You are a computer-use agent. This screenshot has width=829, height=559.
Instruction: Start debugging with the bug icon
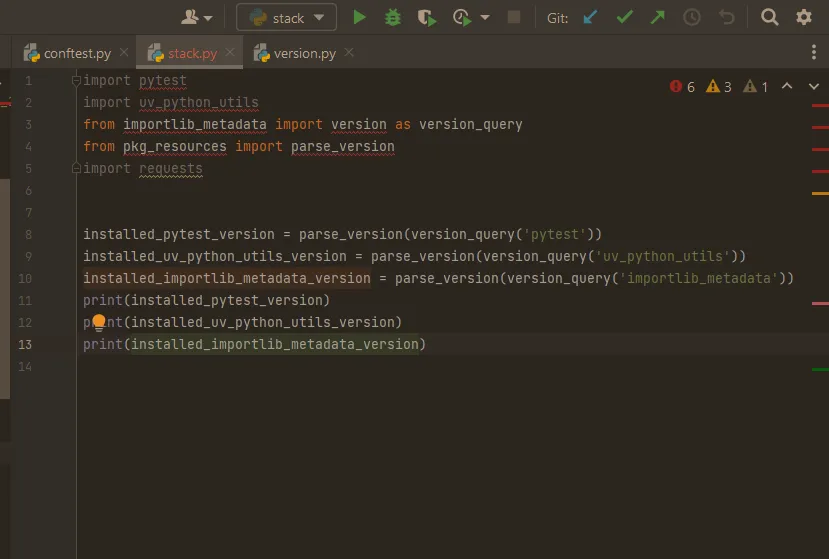(x=392, y=17)
